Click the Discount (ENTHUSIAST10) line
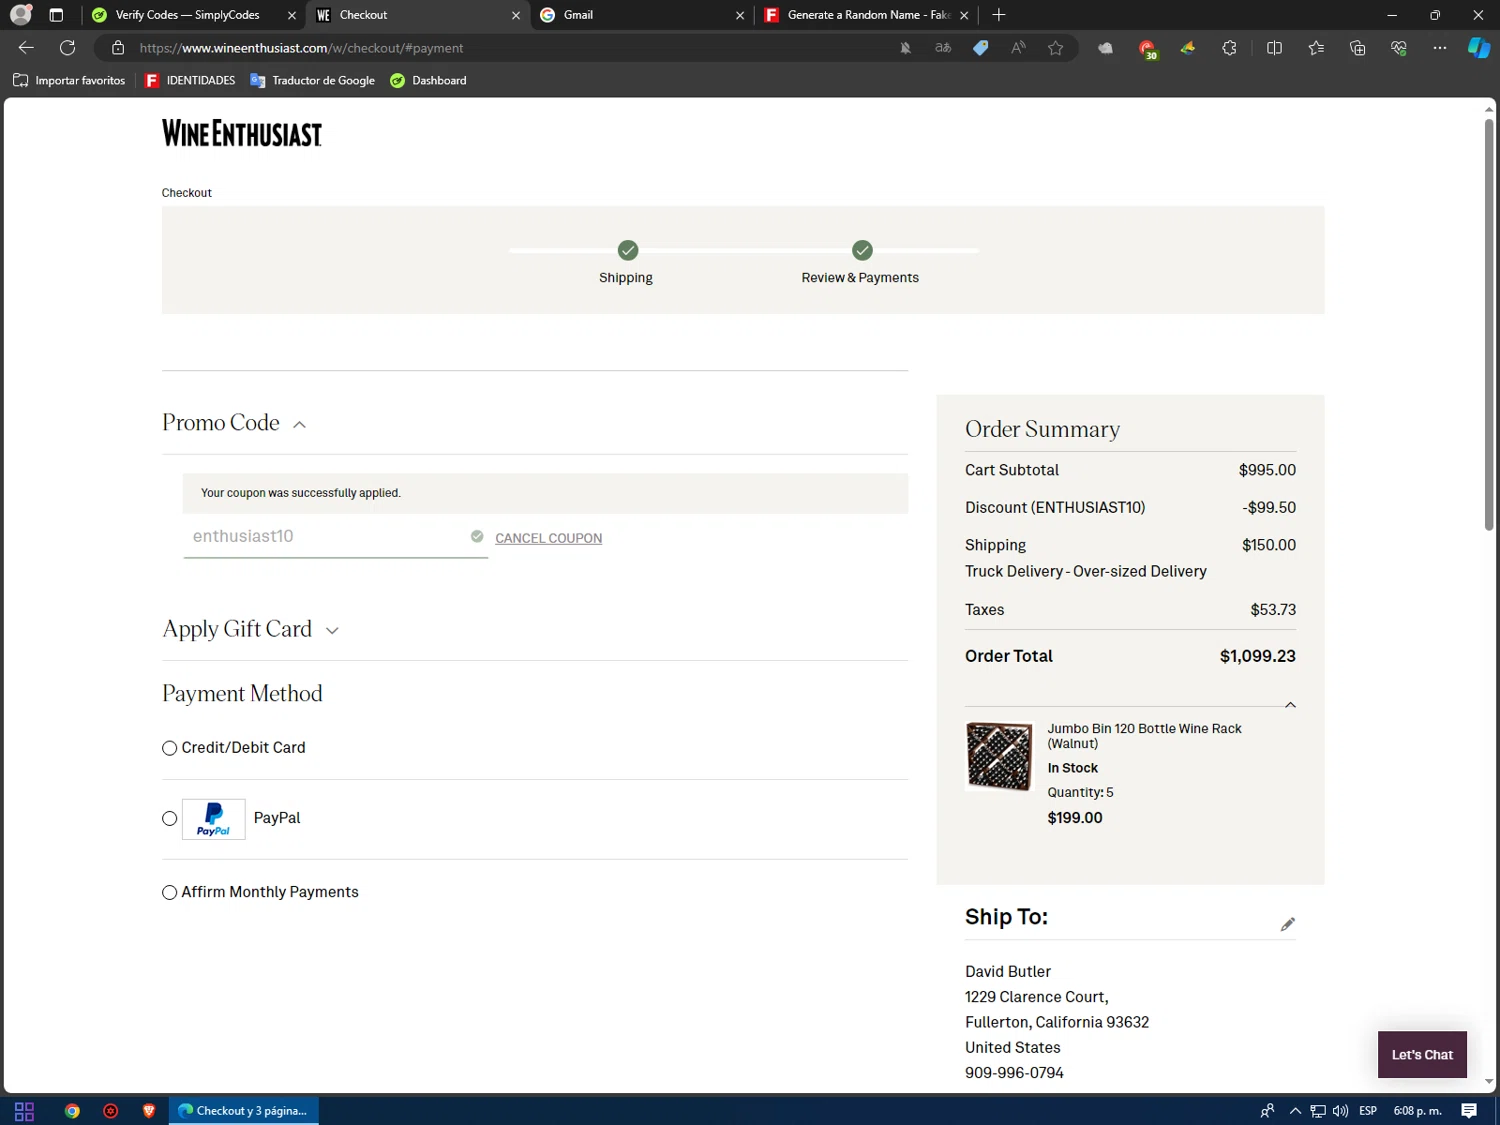Viewport: 1500px width, 1125px height. [x=1130, y=508]
